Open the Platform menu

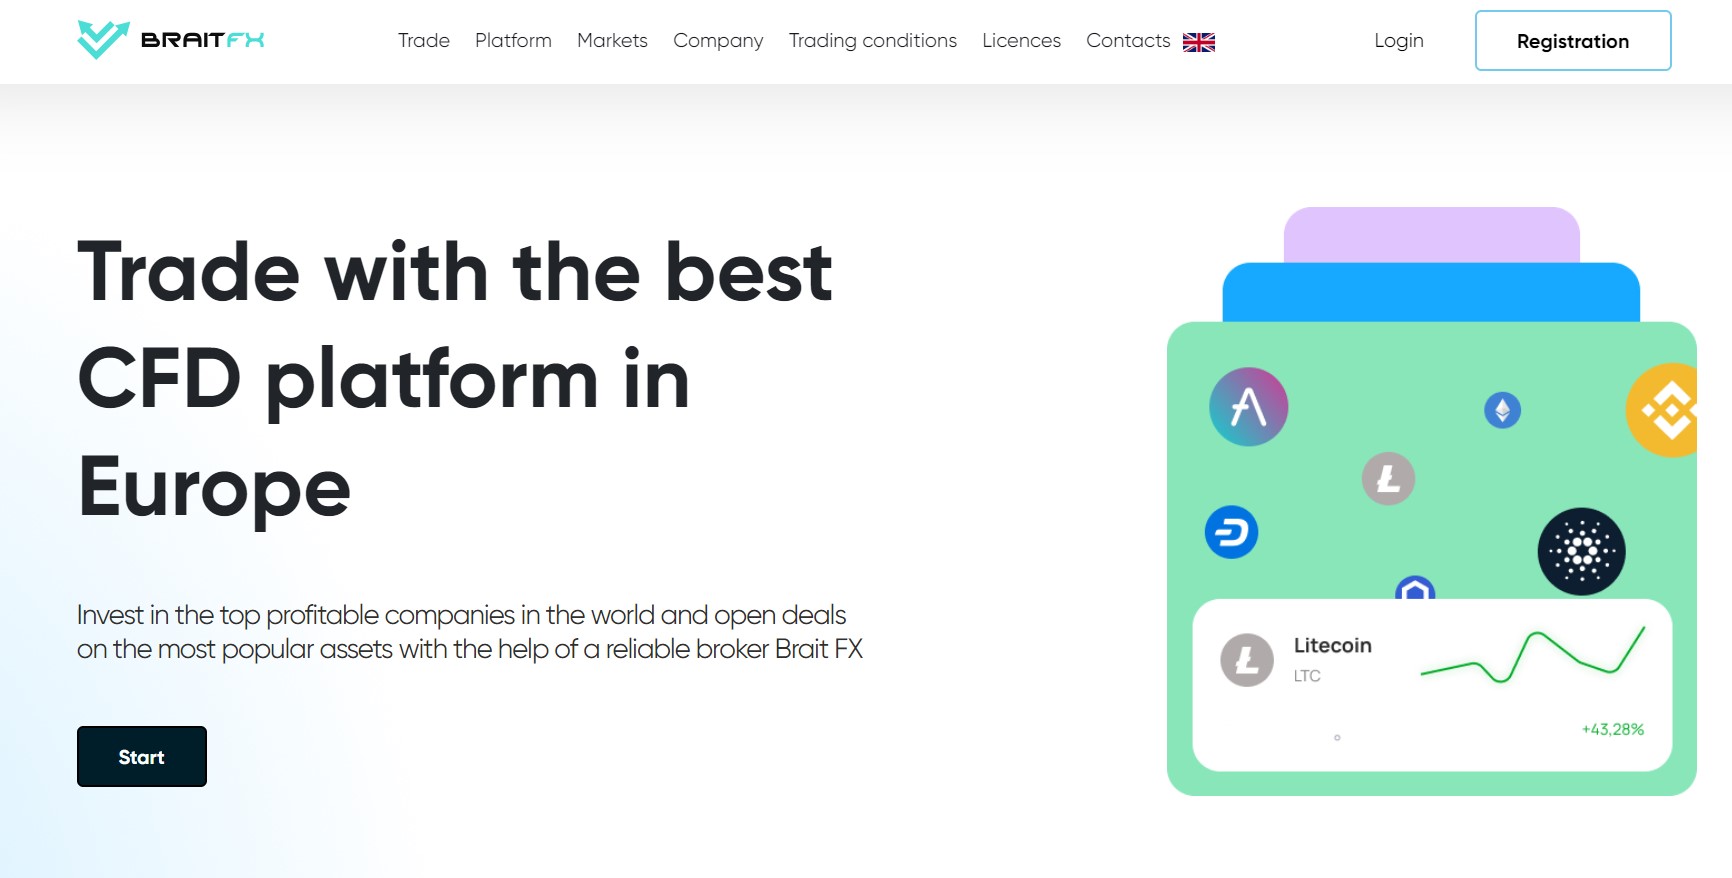coord(513,41)
